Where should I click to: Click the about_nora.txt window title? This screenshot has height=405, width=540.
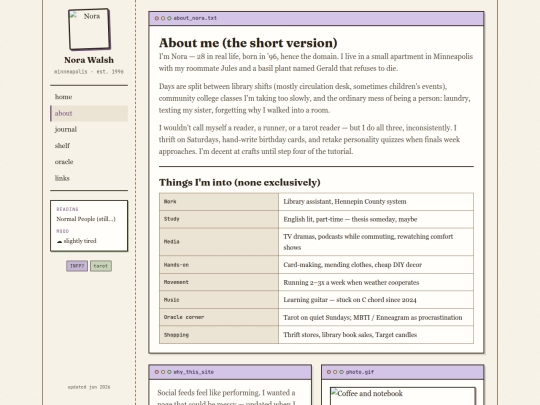195,18
